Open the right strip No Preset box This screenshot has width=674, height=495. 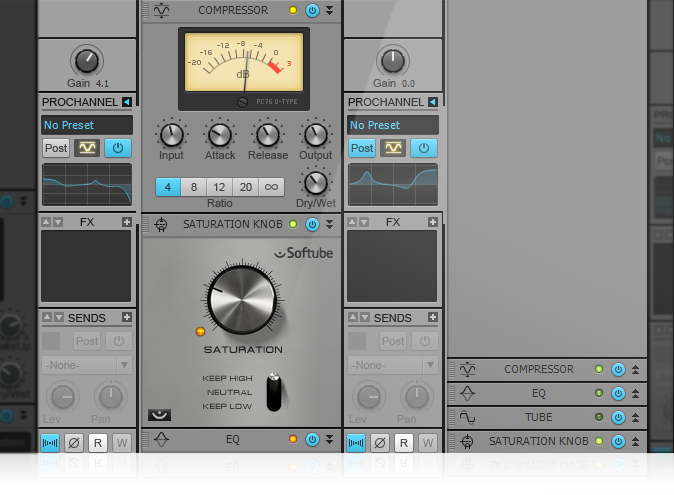393,125
